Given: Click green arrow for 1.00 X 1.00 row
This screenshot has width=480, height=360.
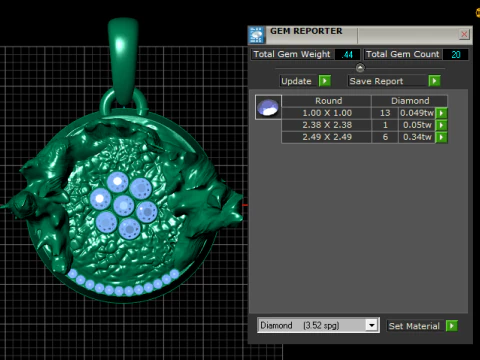Looking at the screenshot, I should 441,113.
